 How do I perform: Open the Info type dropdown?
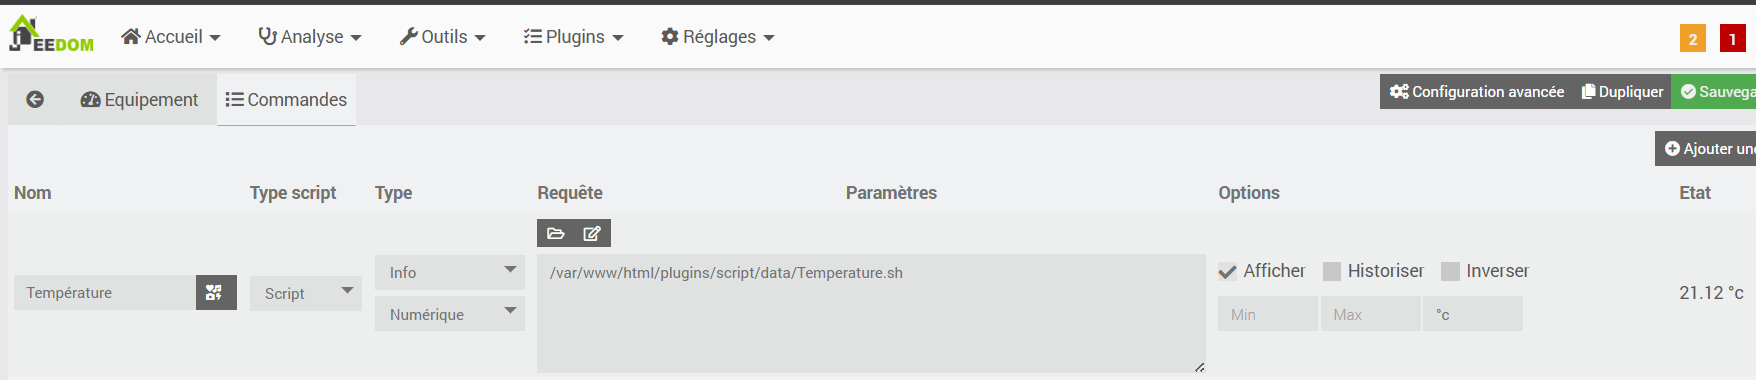pos(450,272)
